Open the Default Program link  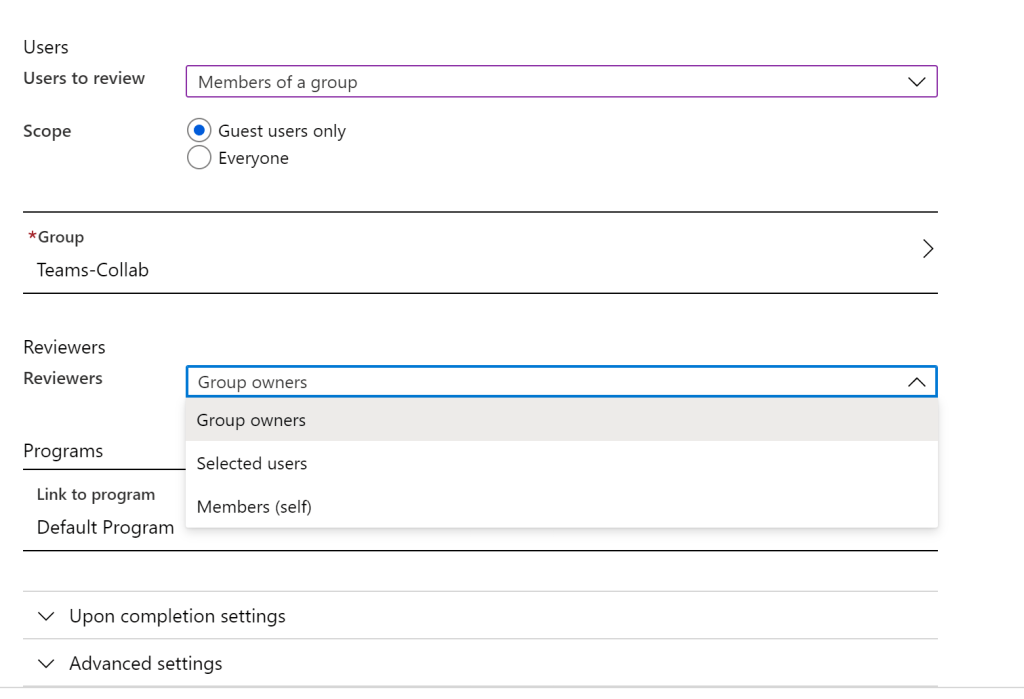pos(105,527)
